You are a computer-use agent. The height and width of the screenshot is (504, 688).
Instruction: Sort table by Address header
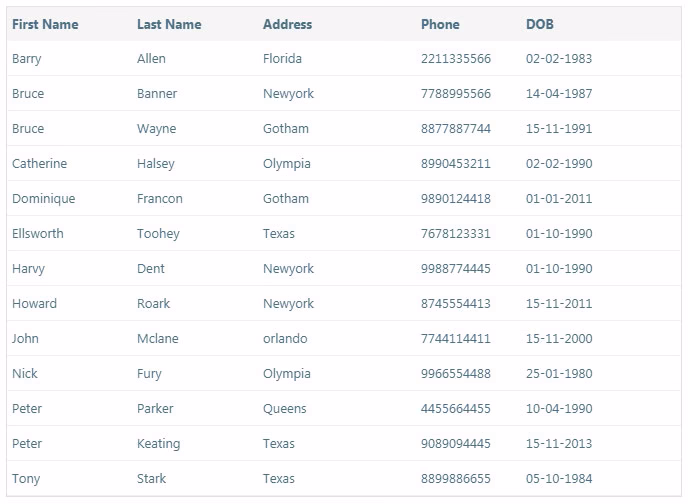(x=287, y=24)
